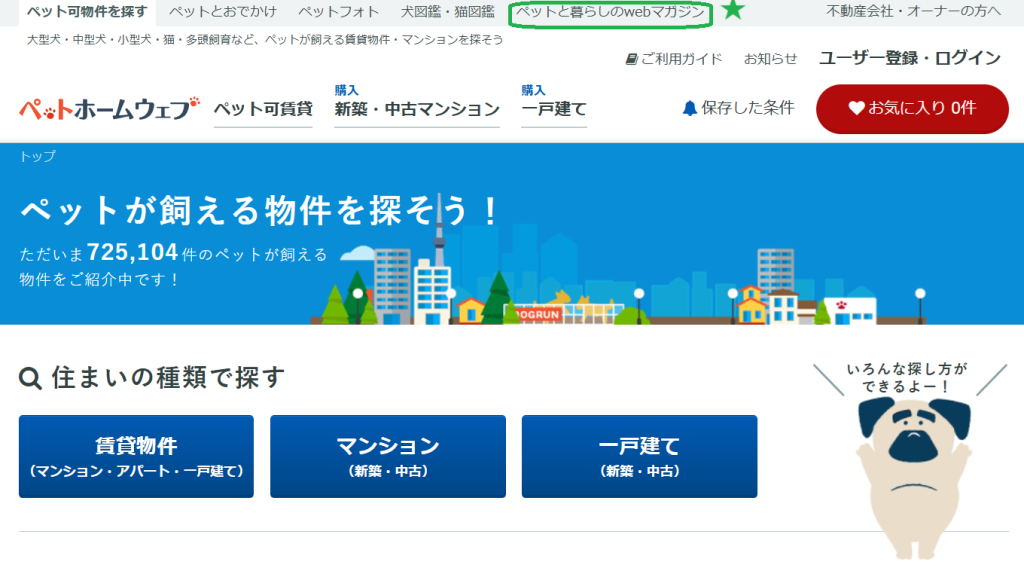Open 不動産会社・オーナーの方へ link
Screen dimensions: 1024x565
coord(913,12)
